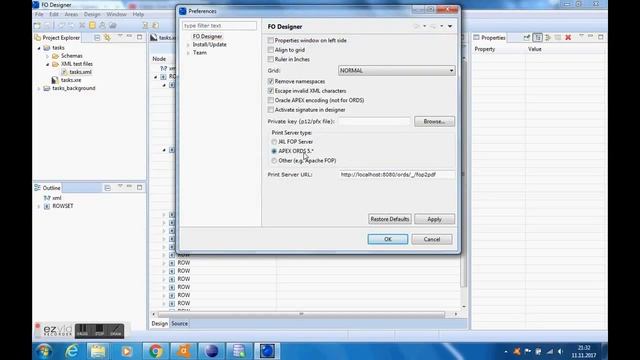
Task: Click the red X icon in Properties panel
Action: (568, 38)
